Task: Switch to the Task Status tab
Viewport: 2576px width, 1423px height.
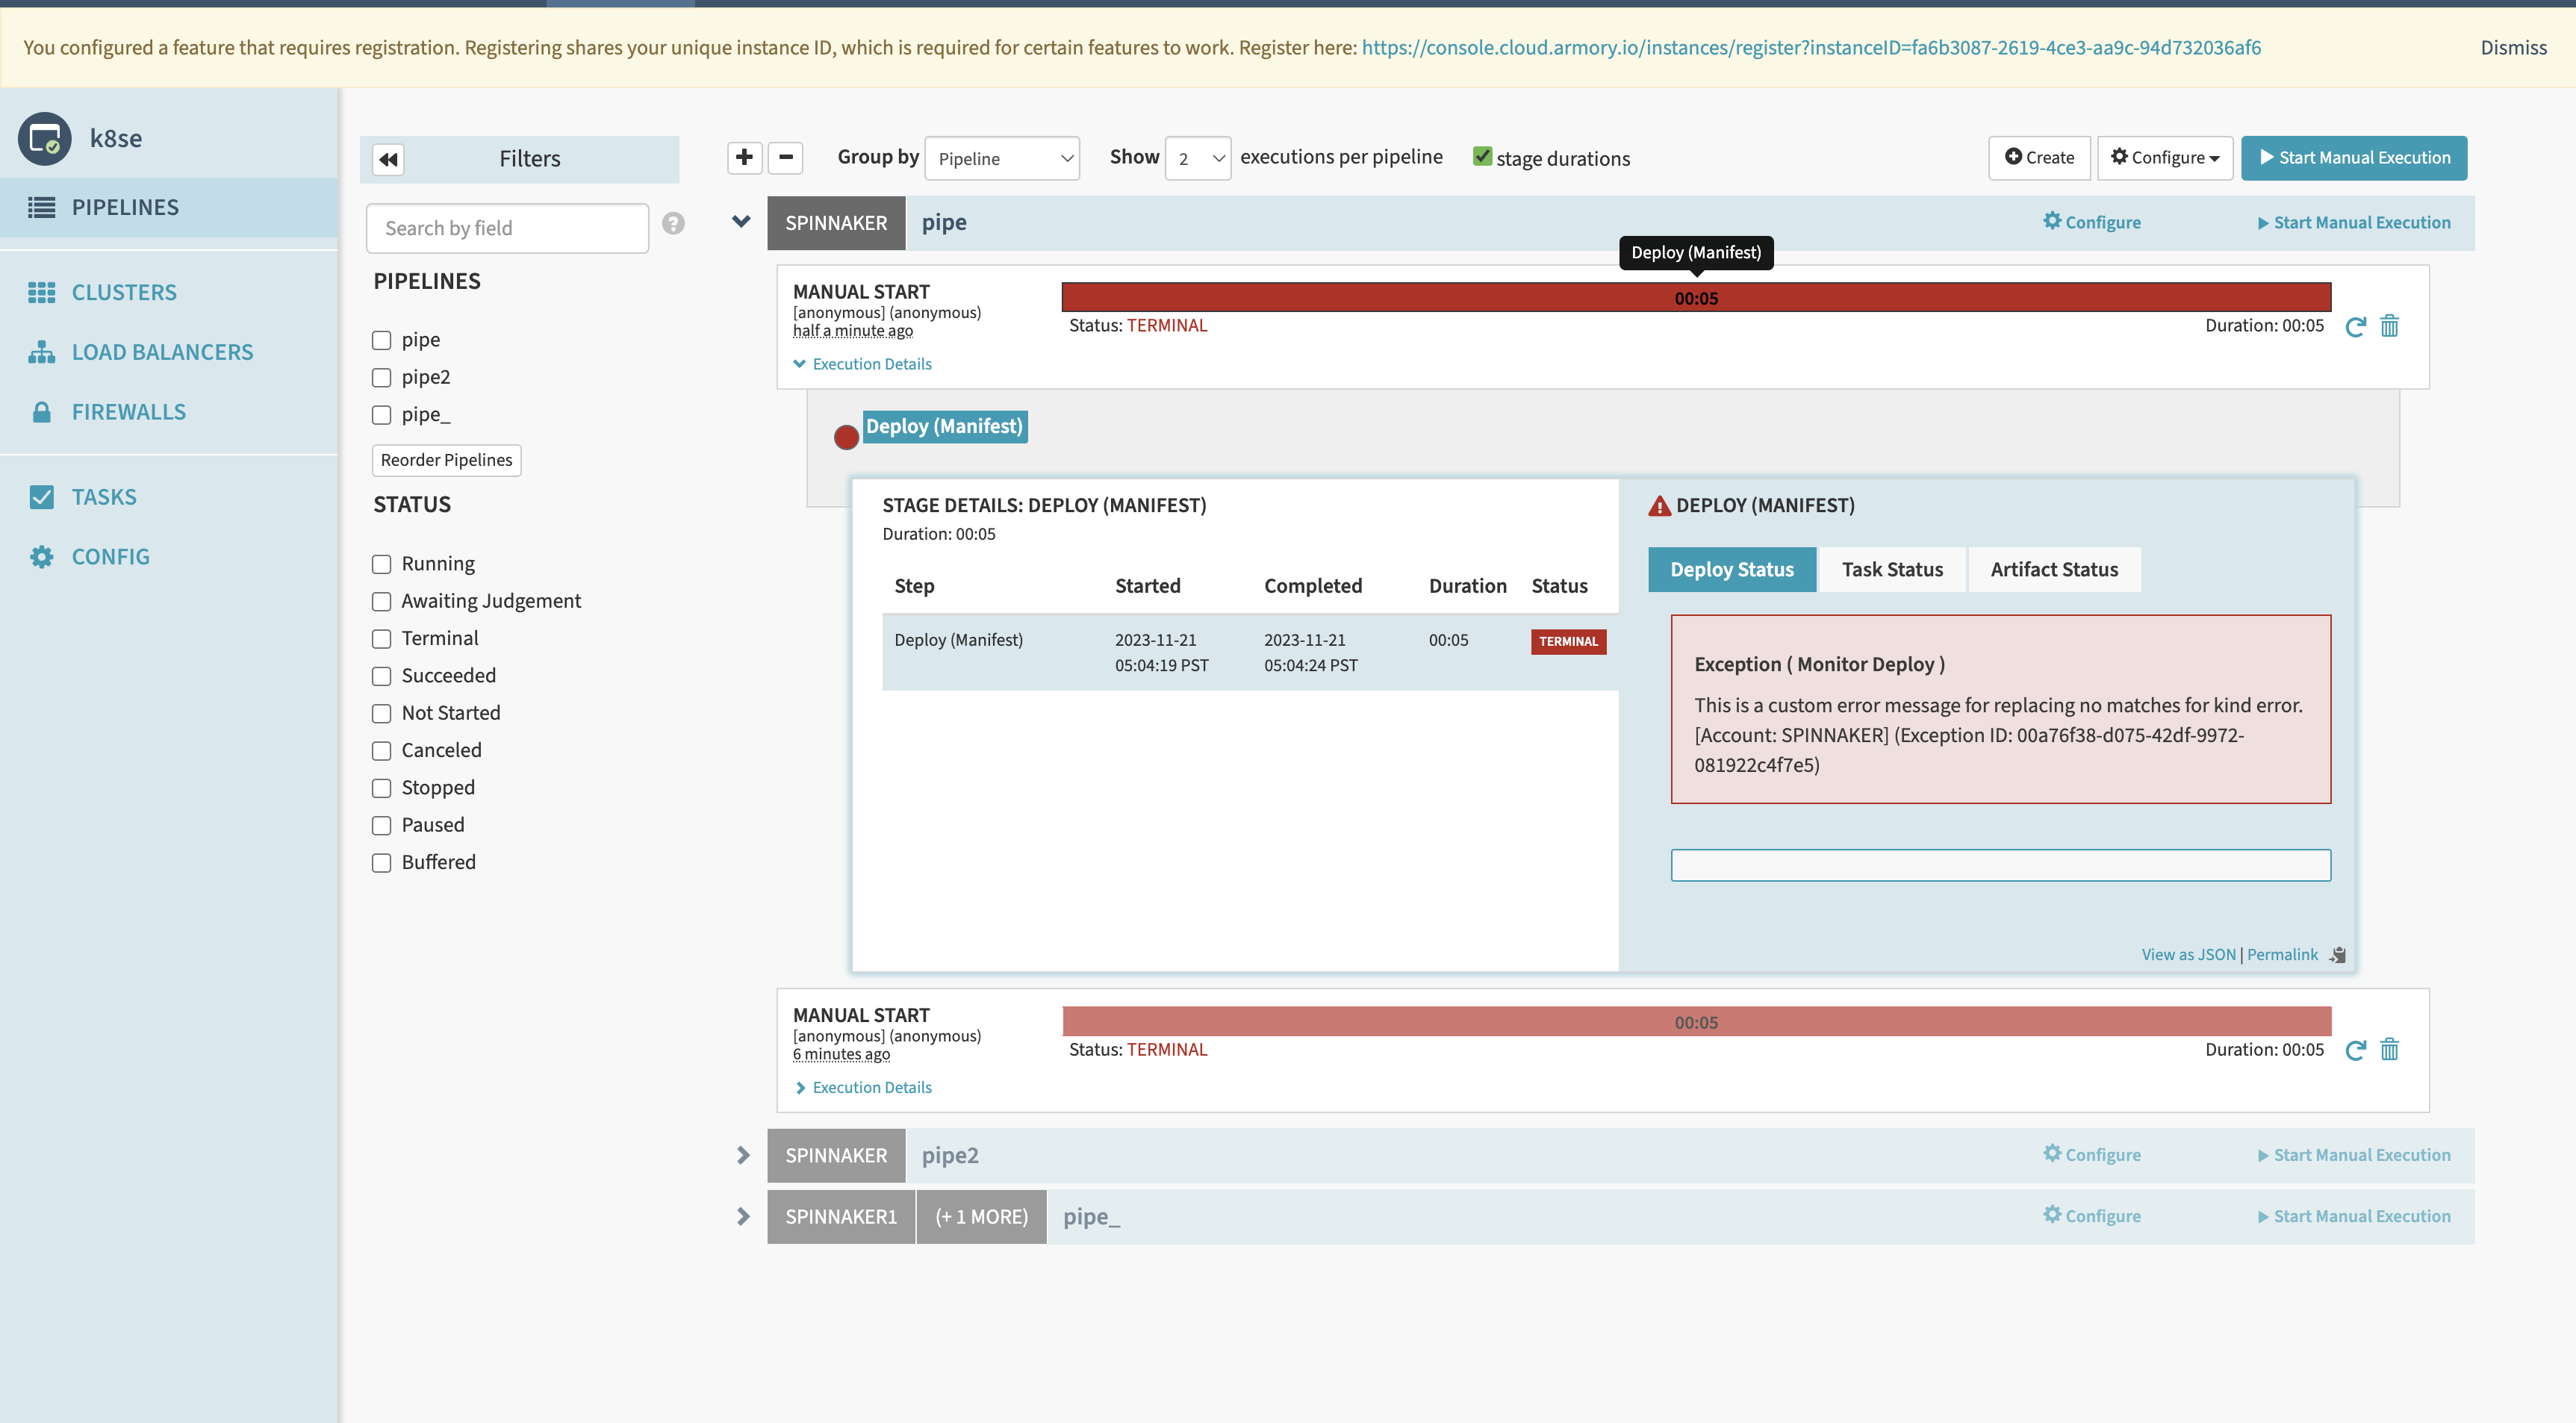Action: 1891,569
